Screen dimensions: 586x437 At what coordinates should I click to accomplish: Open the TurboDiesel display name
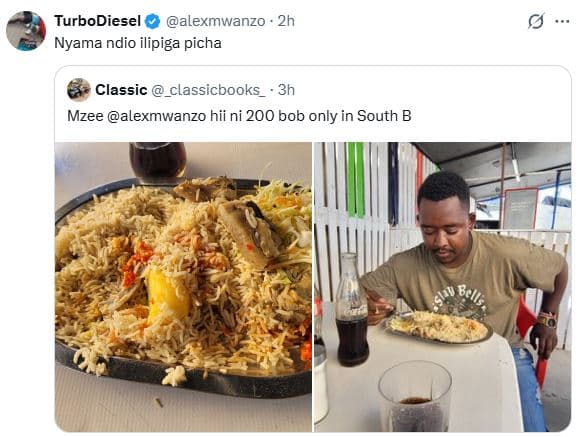[x=98, y=21]
